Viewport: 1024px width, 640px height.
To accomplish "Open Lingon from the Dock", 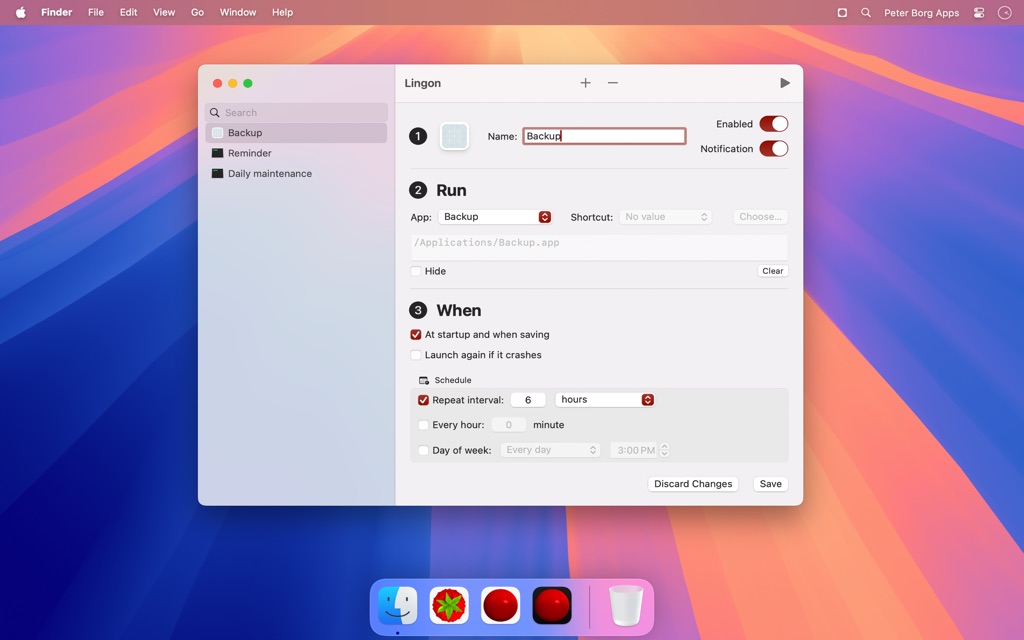I will tap(500, 605).
